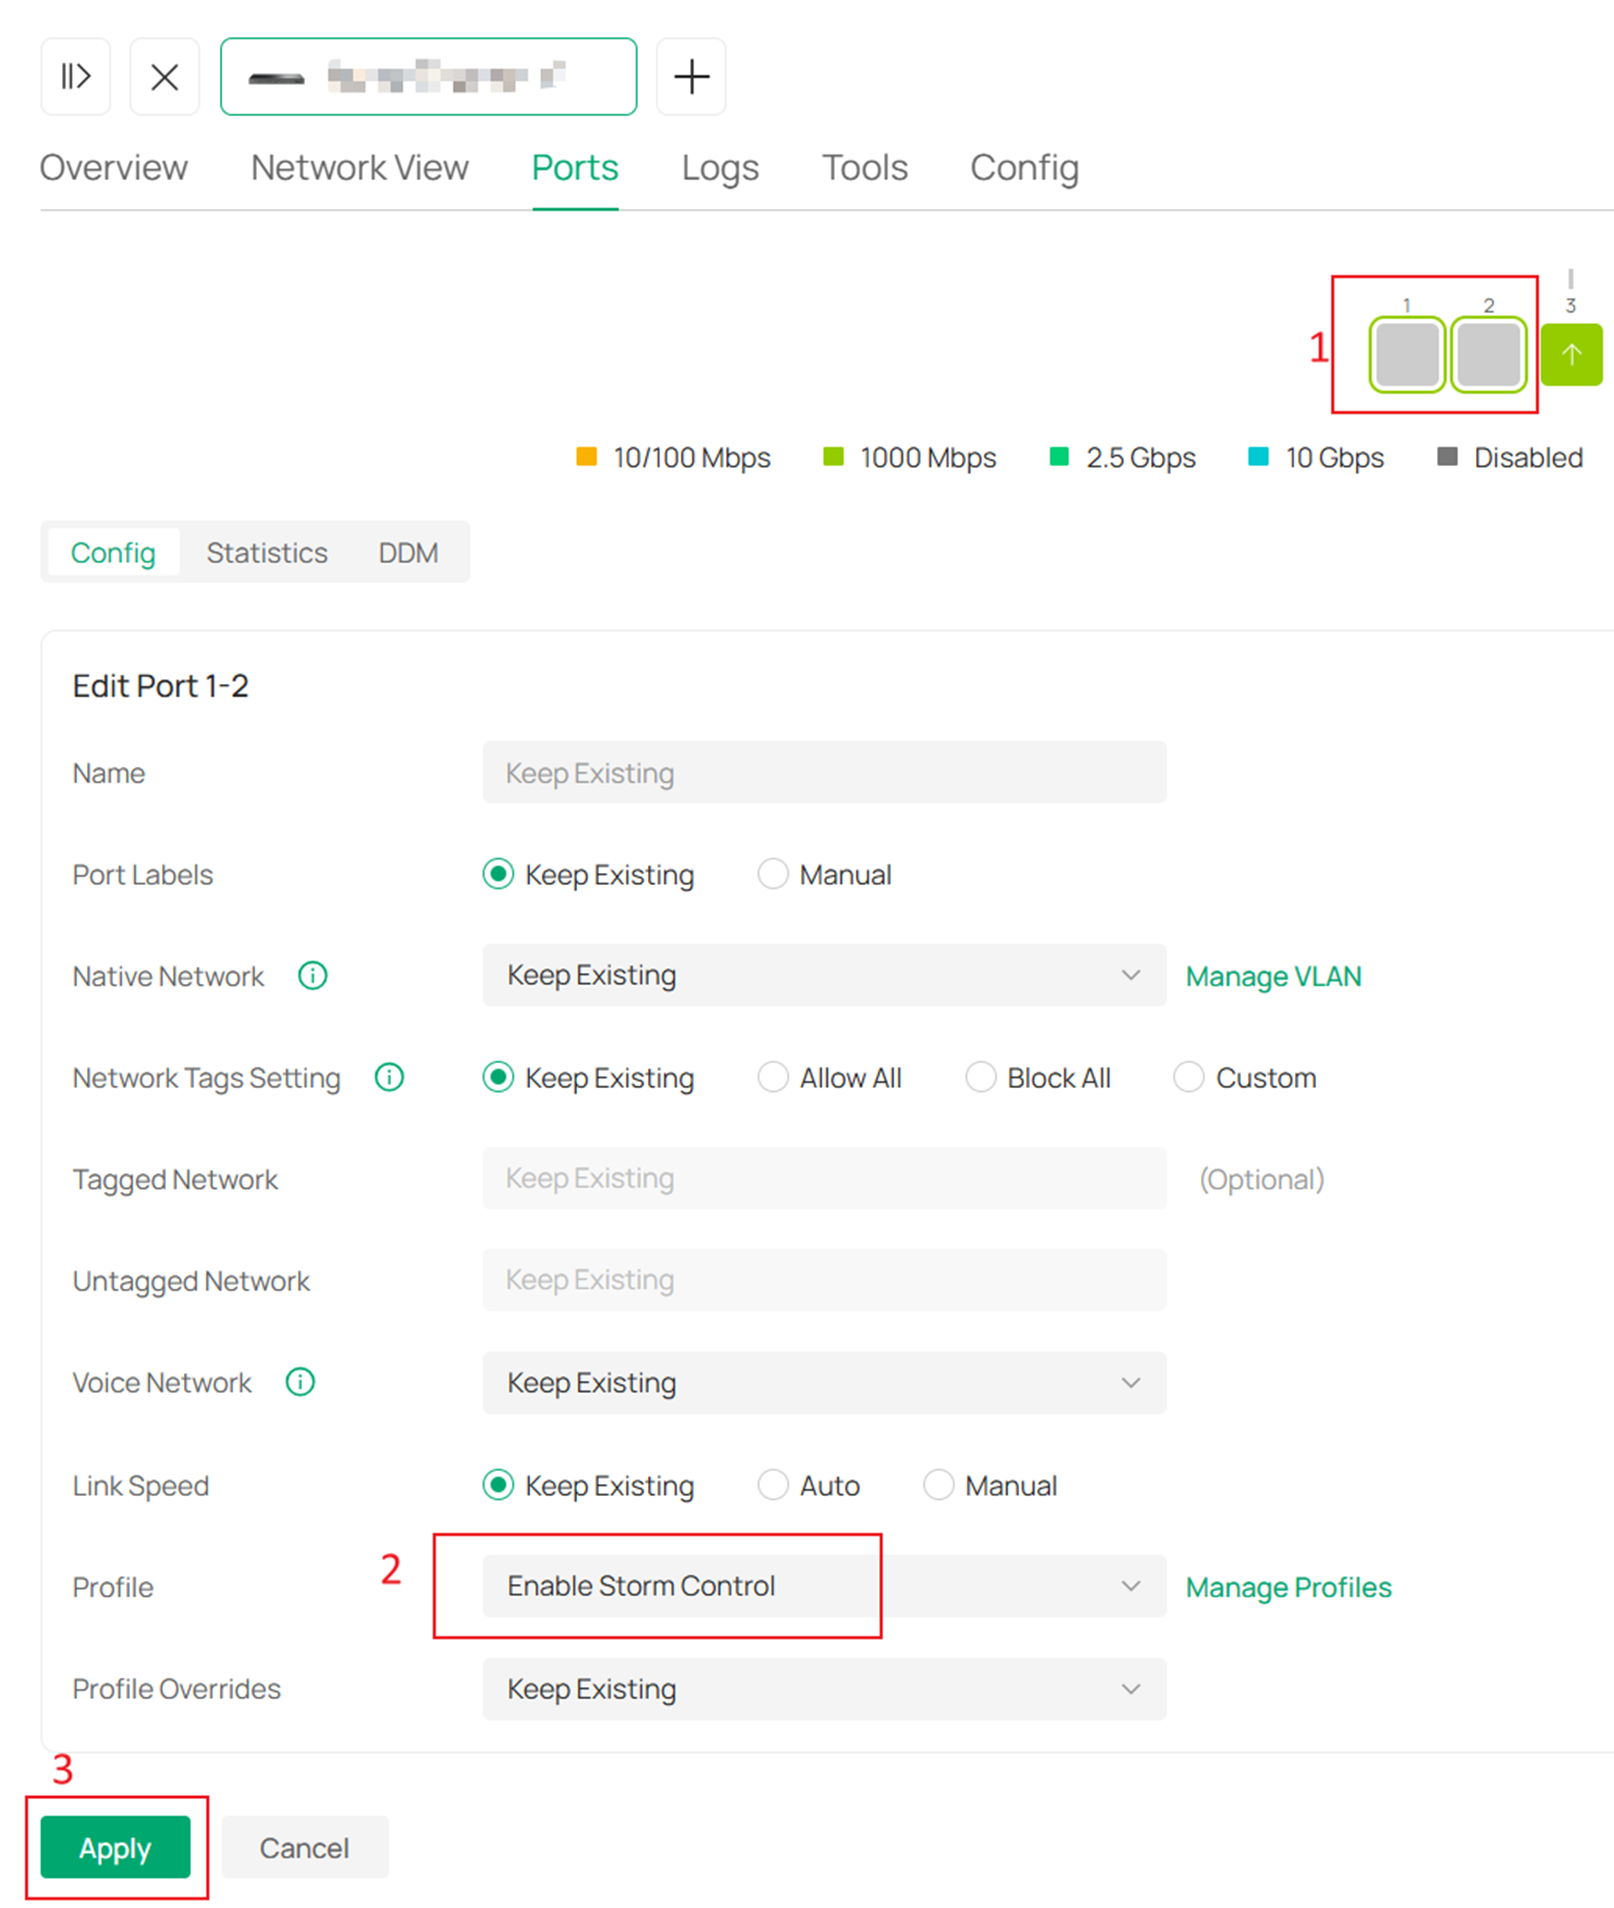The image size is (1614, 1908).
Task: Select Manual for Port Labels
Action: pyautogui.click(x=773, y=874)
